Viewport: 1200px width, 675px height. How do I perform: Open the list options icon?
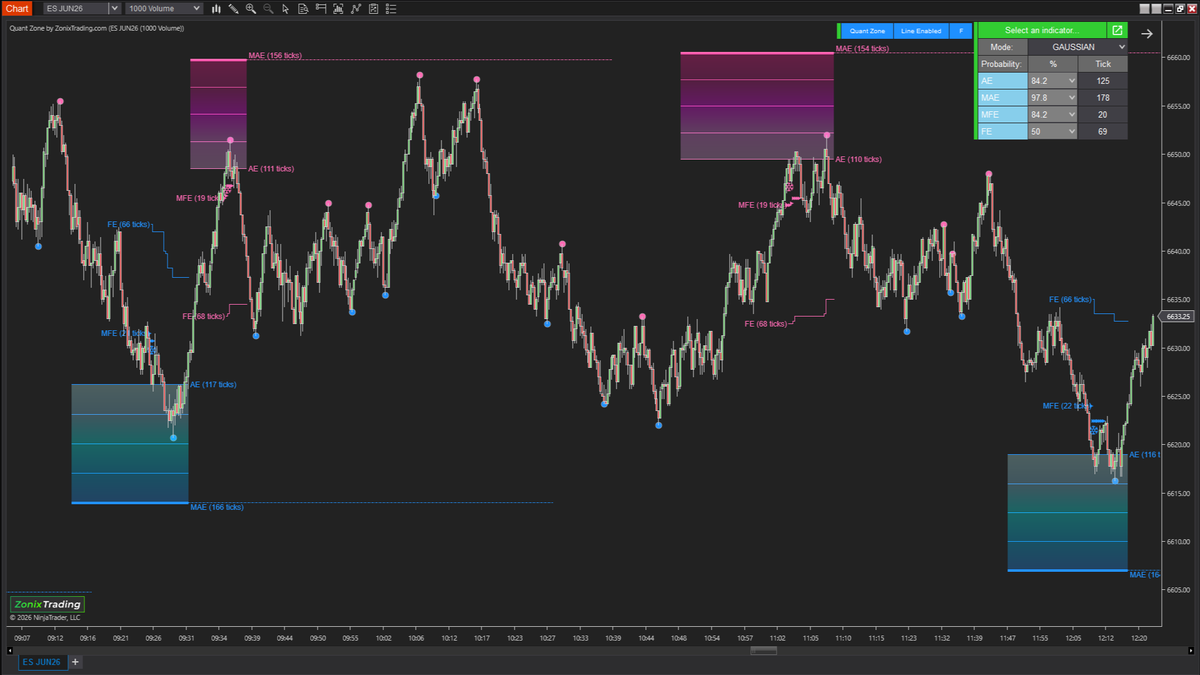pyautogui.click(x=391, y=8)
